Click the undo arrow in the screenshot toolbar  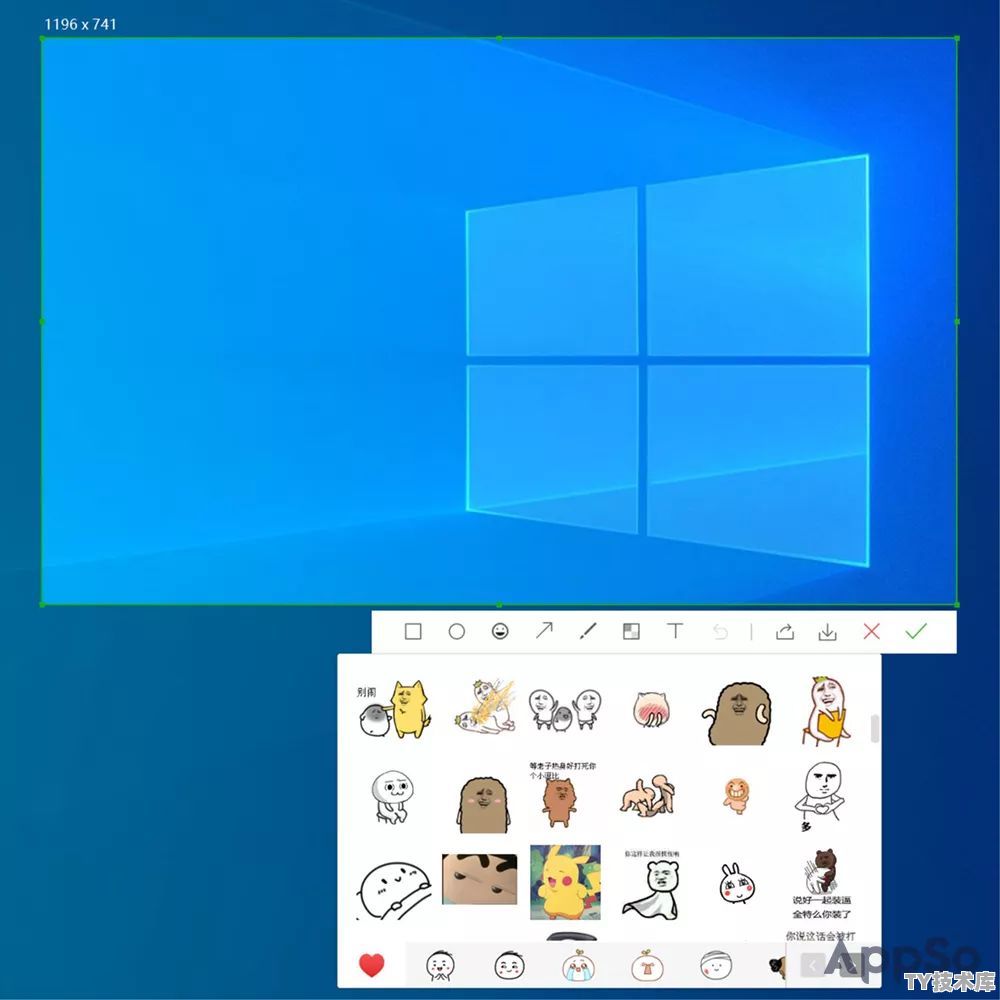(x=720, y=632)
